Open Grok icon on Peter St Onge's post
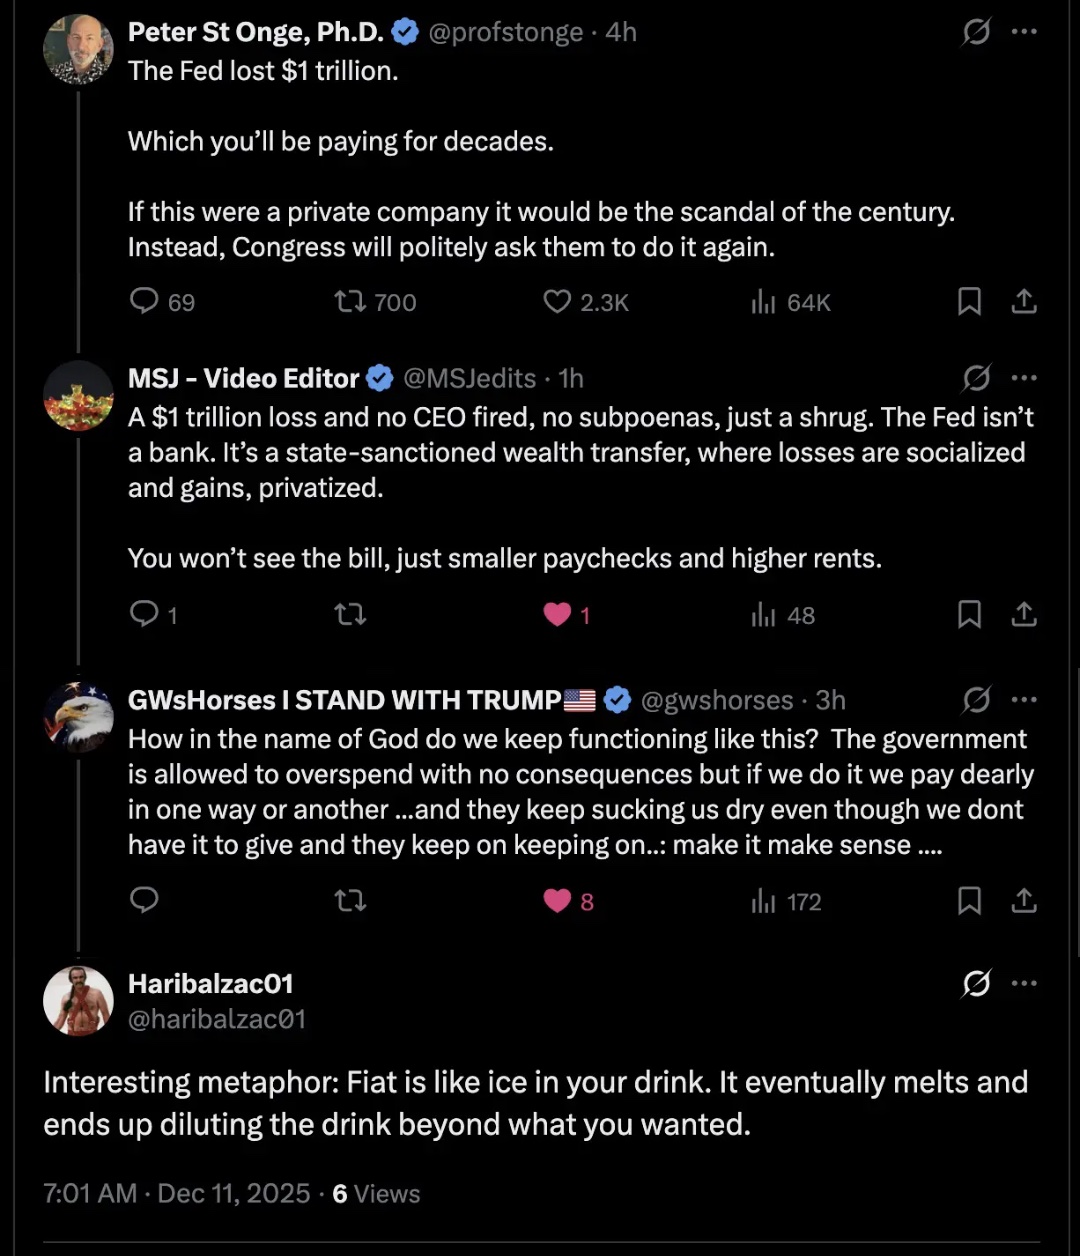This screenshot has height=1256, width=1080. pyautogui.click(x=976, y=33)
